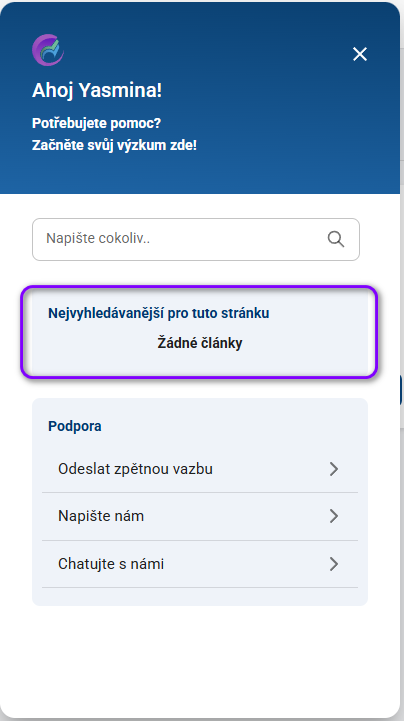Click the arrow next to 'Napište nám'

[x=334, y=516]
